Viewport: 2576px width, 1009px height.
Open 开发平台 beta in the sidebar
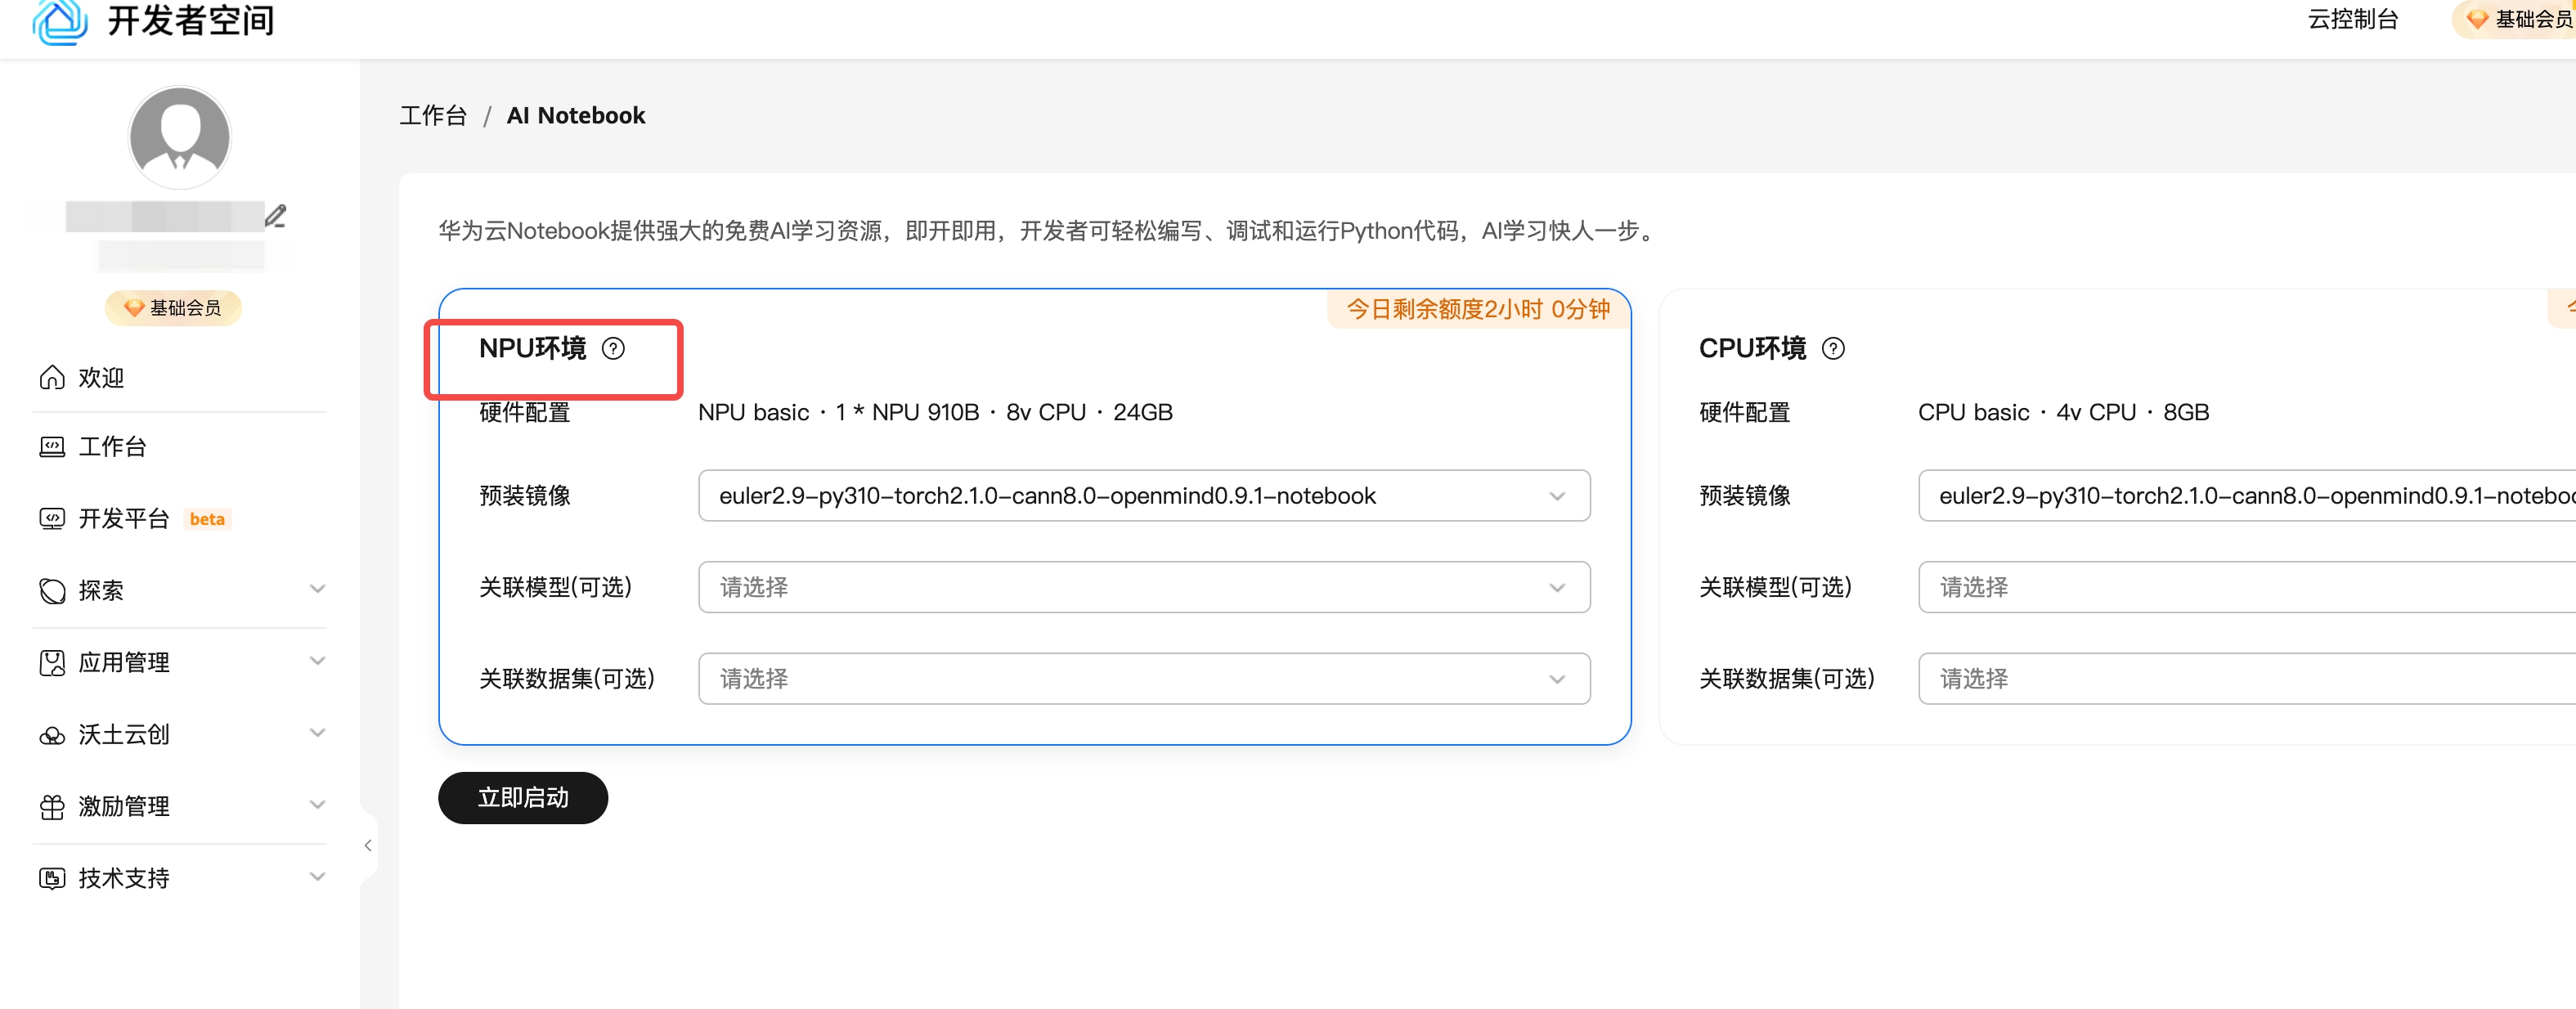tap(125, 519)
